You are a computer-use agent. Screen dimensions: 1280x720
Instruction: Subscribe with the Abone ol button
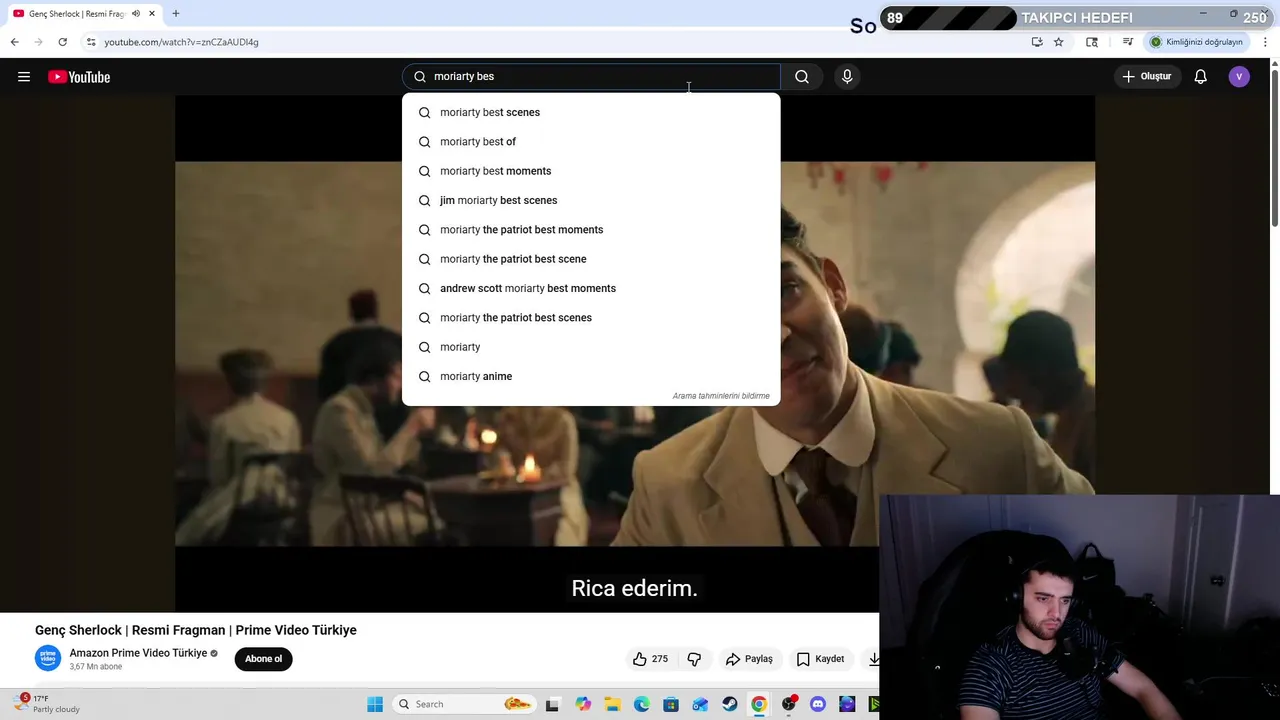coord(264,659)
